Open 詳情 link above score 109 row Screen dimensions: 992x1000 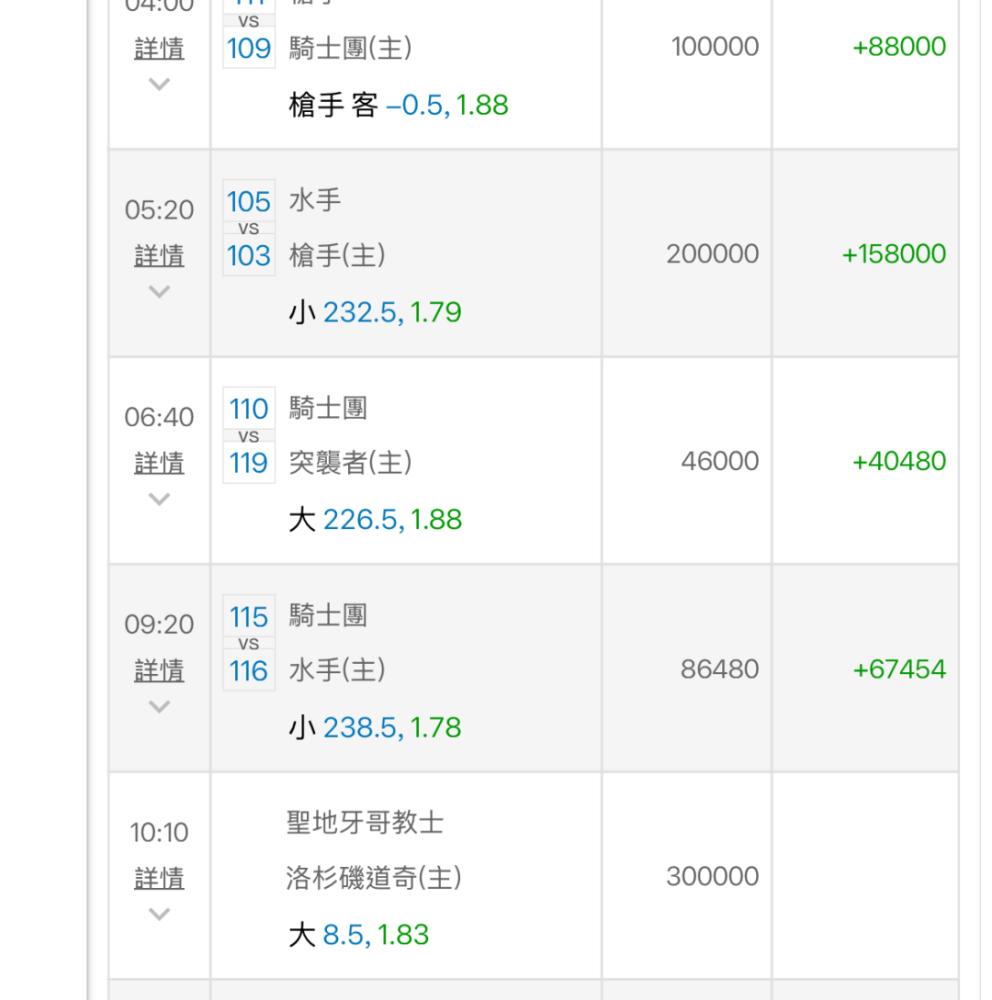[159, 49]
